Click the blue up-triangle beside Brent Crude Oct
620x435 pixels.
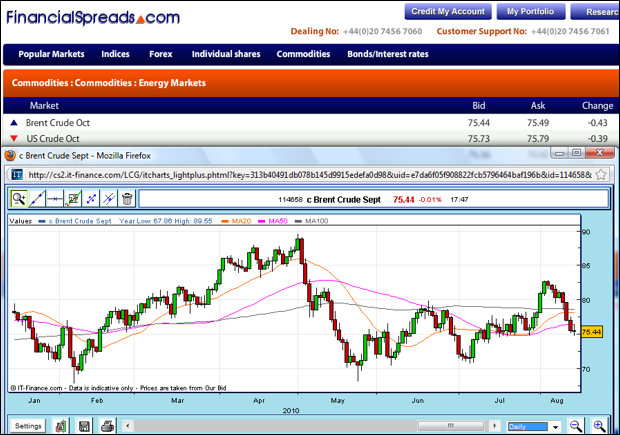pyautogui.click(x=14, y=123)
